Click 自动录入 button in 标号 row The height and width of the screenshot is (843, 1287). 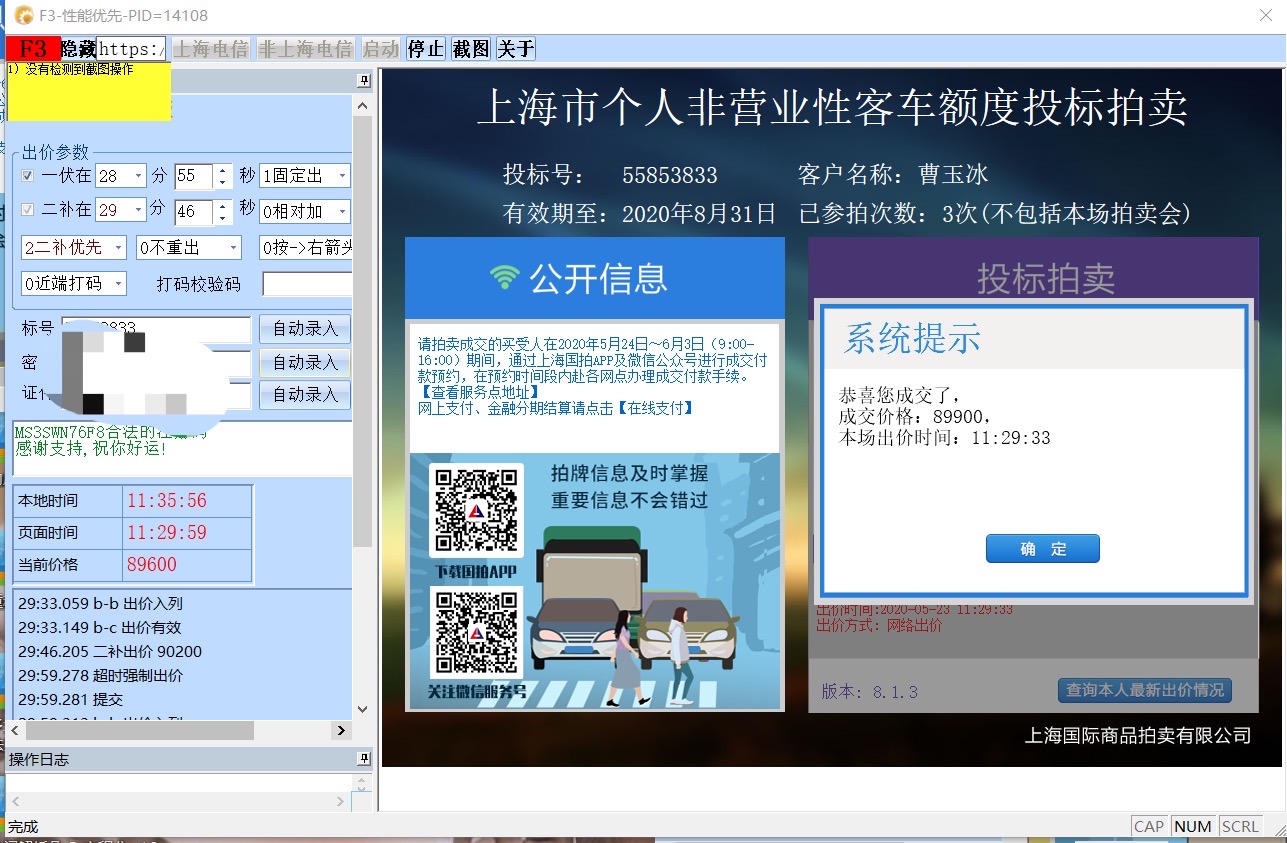point(305,329)
